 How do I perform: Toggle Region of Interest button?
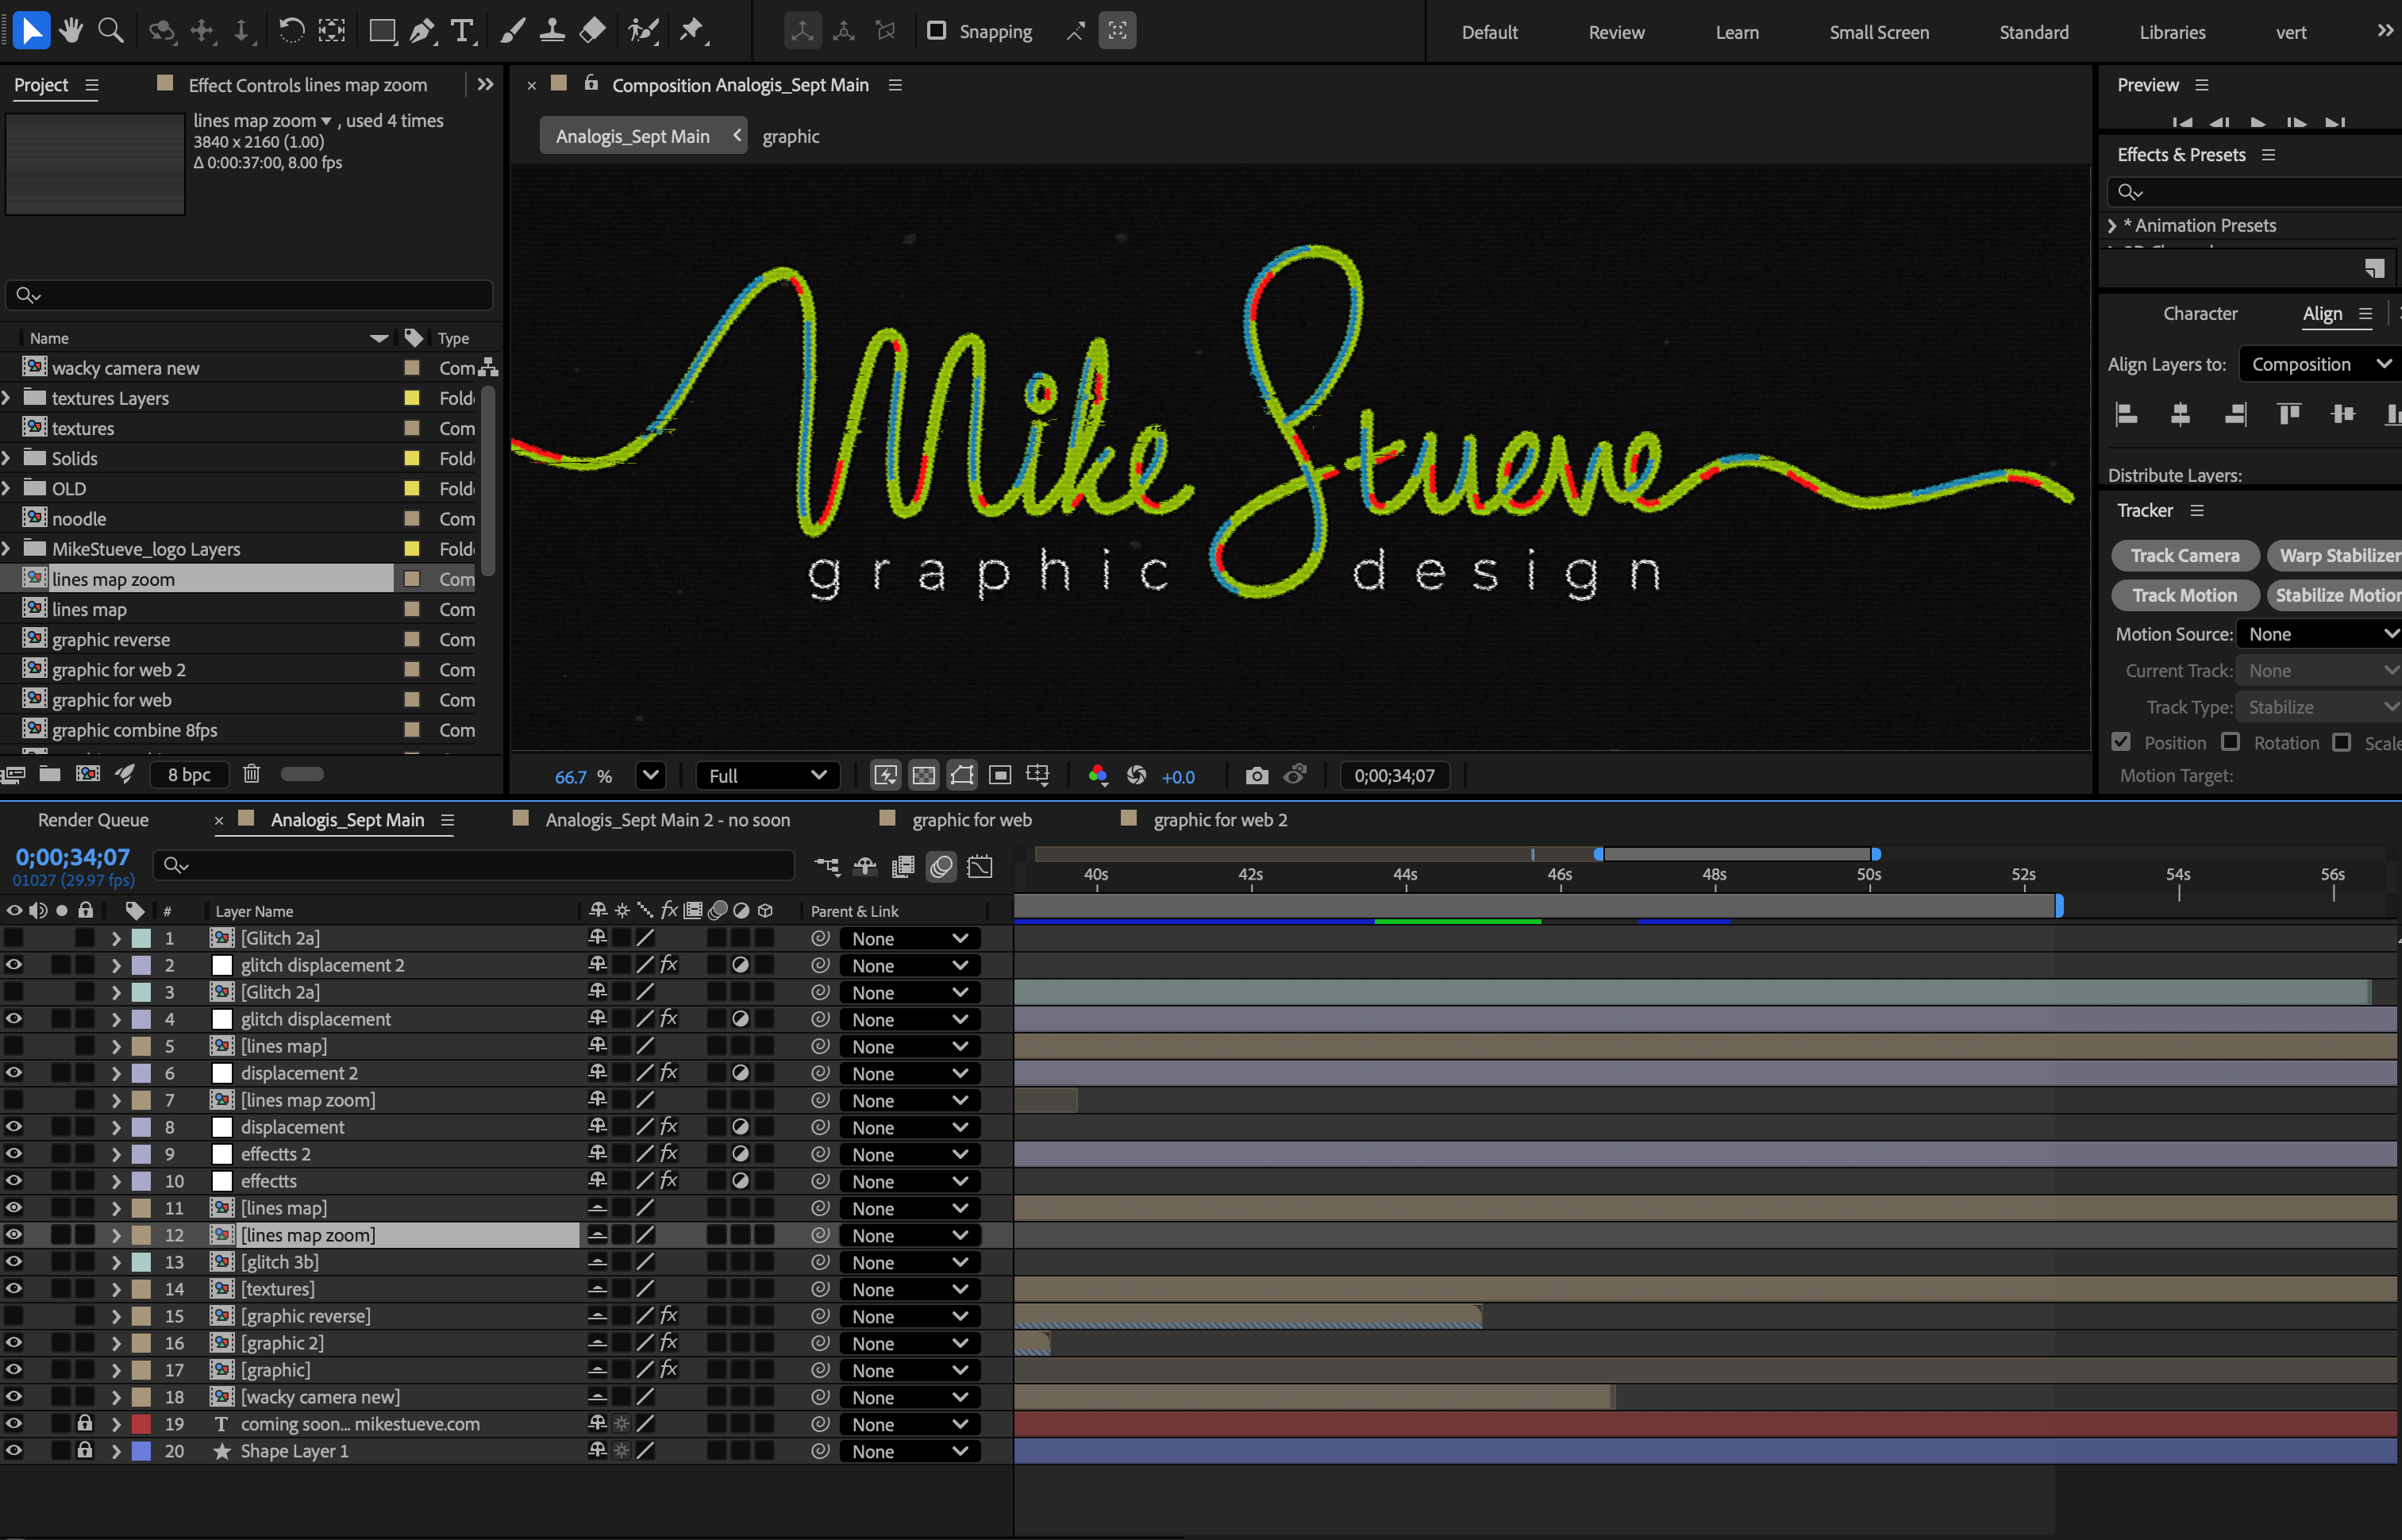point(1000,775)
